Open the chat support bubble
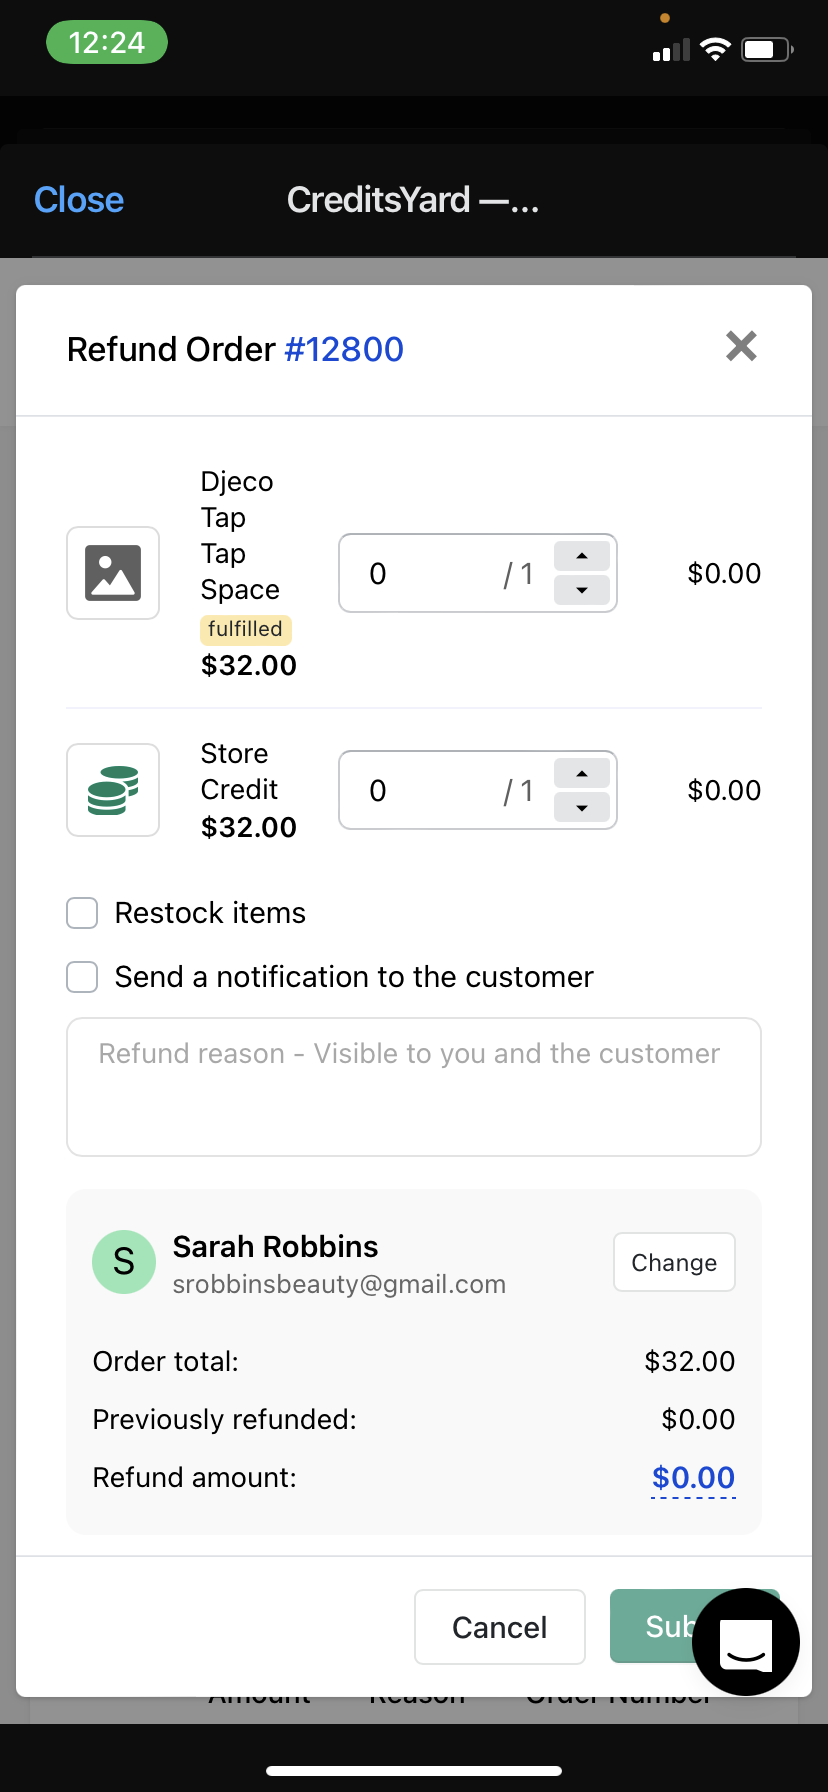This screenshot has height=1792, width=828. pyautogui.click(x=746, y=1642)
